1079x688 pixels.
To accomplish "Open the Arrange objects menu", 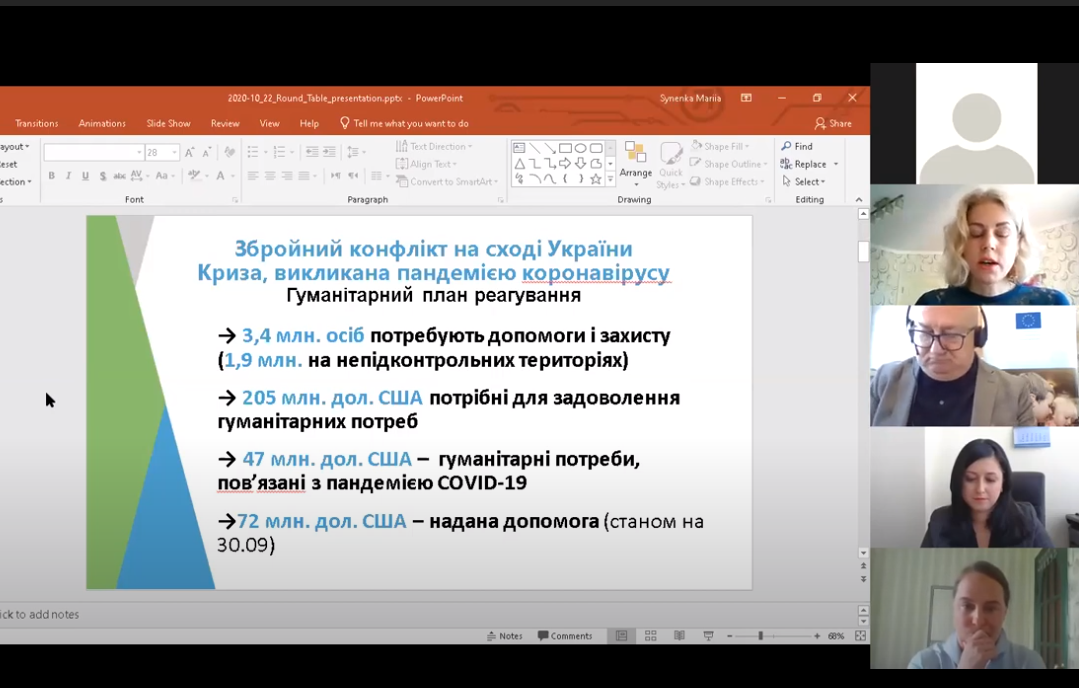I will click(x=635, y=162).
